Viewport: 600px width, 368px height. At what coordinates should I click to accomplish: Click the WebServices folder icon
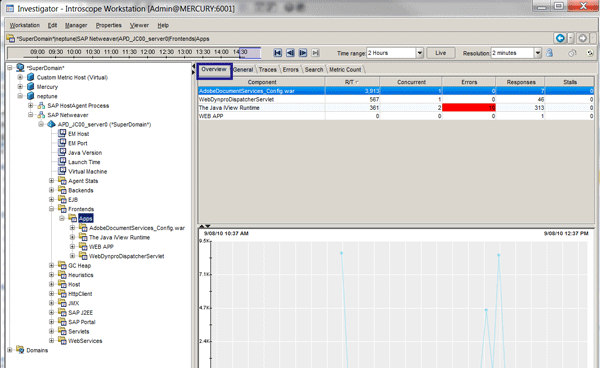pyautogui.click(x=62, y=340)
